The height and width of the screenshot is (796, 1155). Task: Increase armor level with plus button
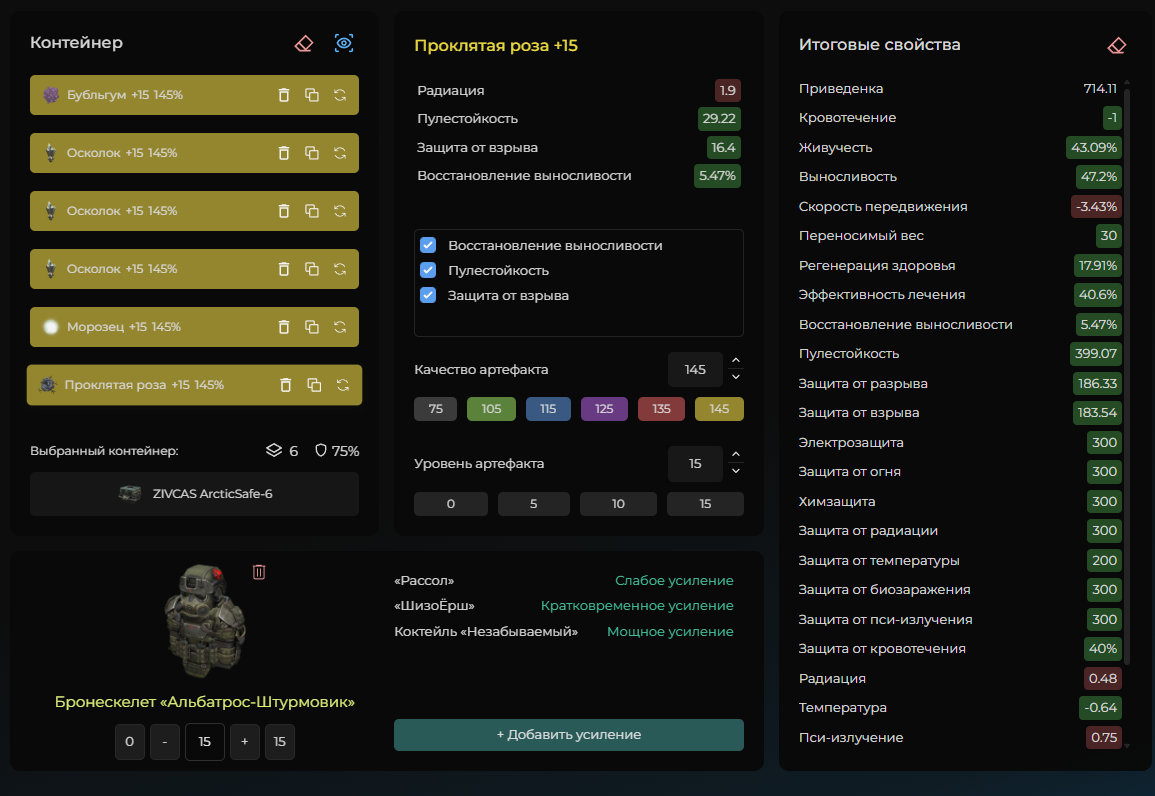click(245, 742)
